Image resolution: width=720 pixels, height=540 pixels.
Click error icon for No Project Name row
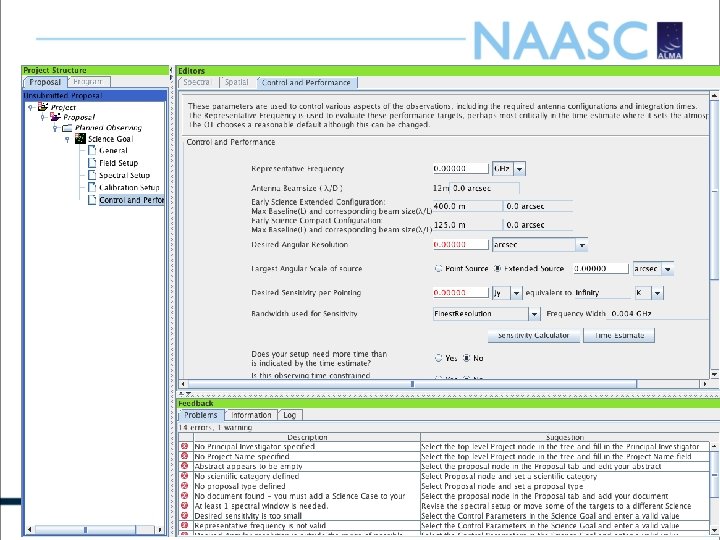[185, 456]
